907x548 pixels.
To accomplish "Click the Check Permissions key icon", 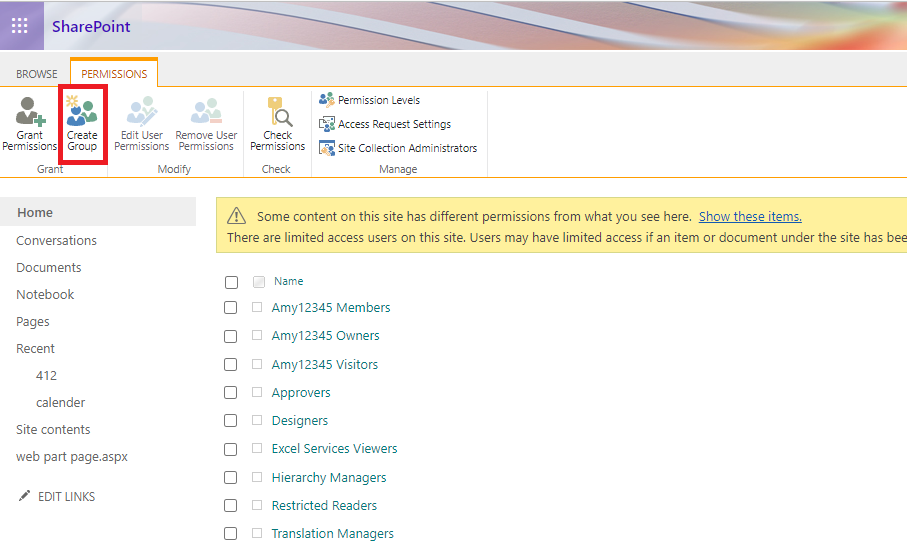I will click(279, 111).
